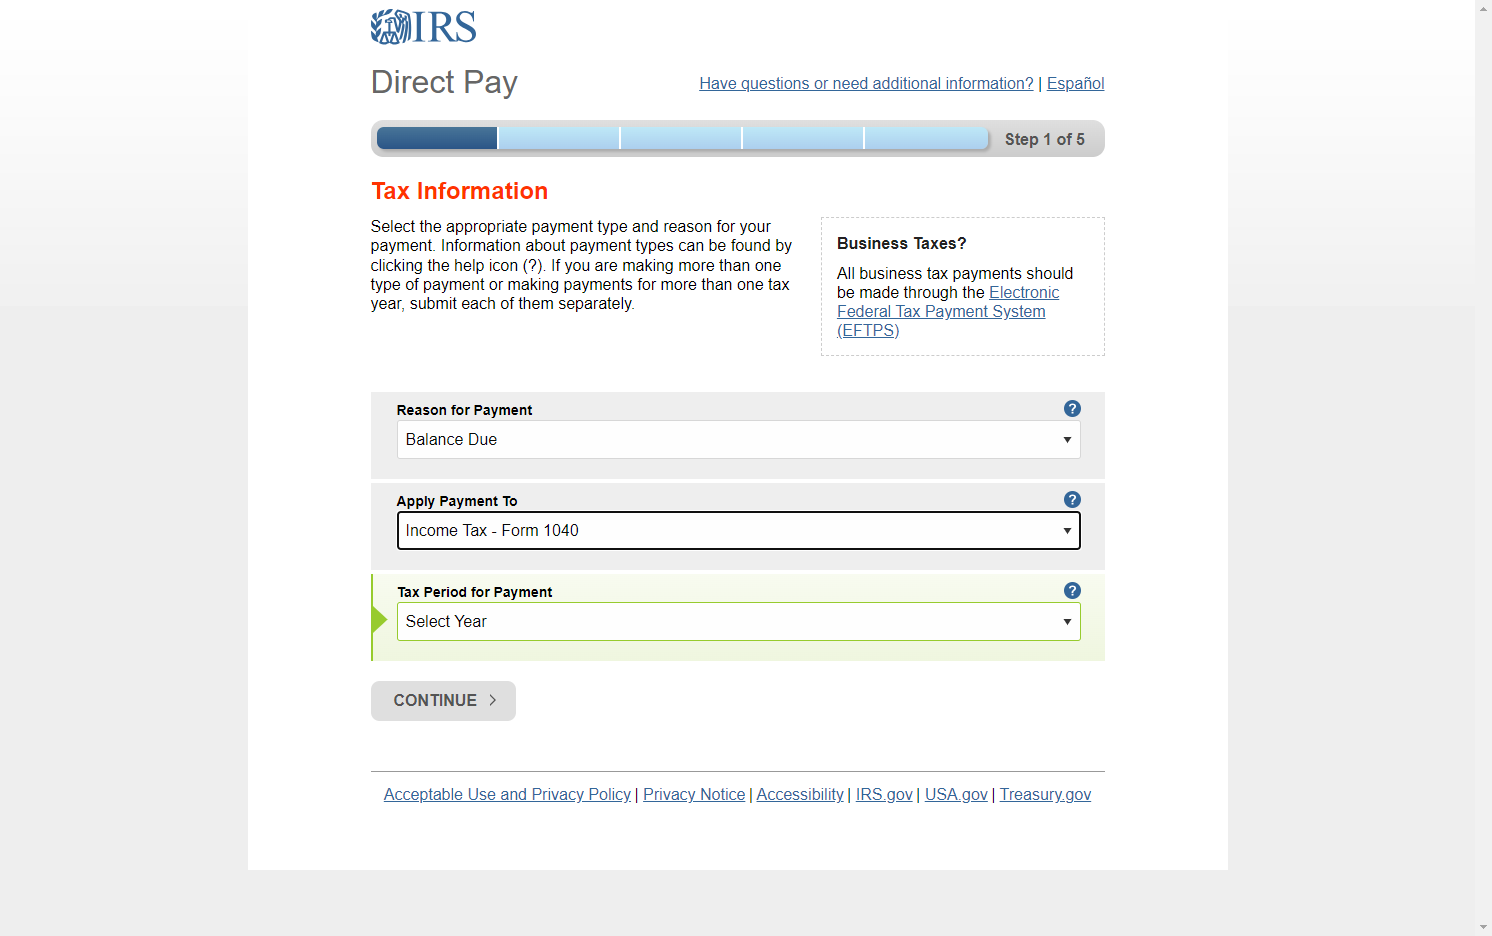Click the 'Business Taxes?' heading
The height and width of the screenshot is (936, 1492).
pyautogui.click(x=901, y=244)
